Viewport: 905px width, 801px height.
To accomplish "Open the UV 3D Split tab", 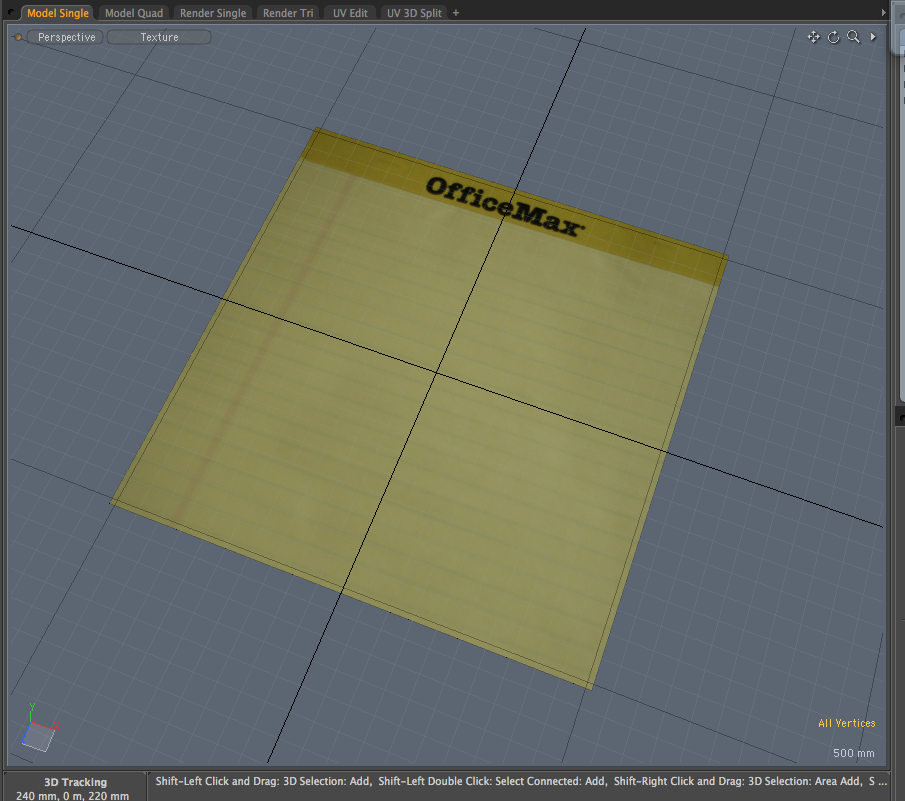I will (x=414, y=13).
